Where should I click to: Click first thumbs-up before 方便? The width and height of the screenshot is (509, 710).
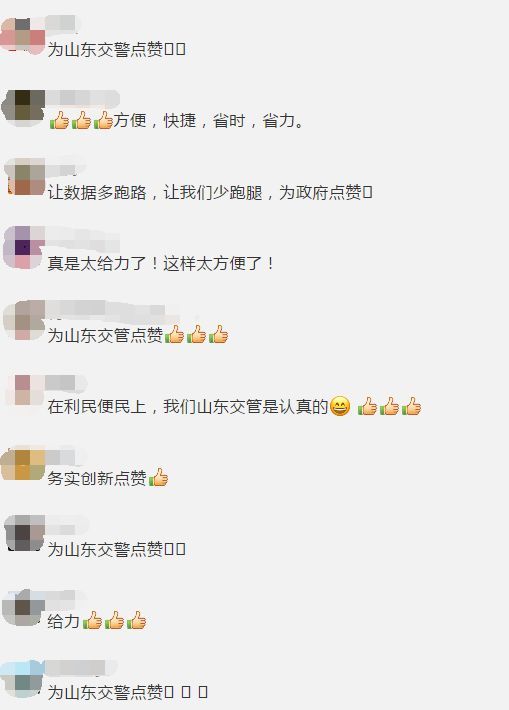[59, 120]
